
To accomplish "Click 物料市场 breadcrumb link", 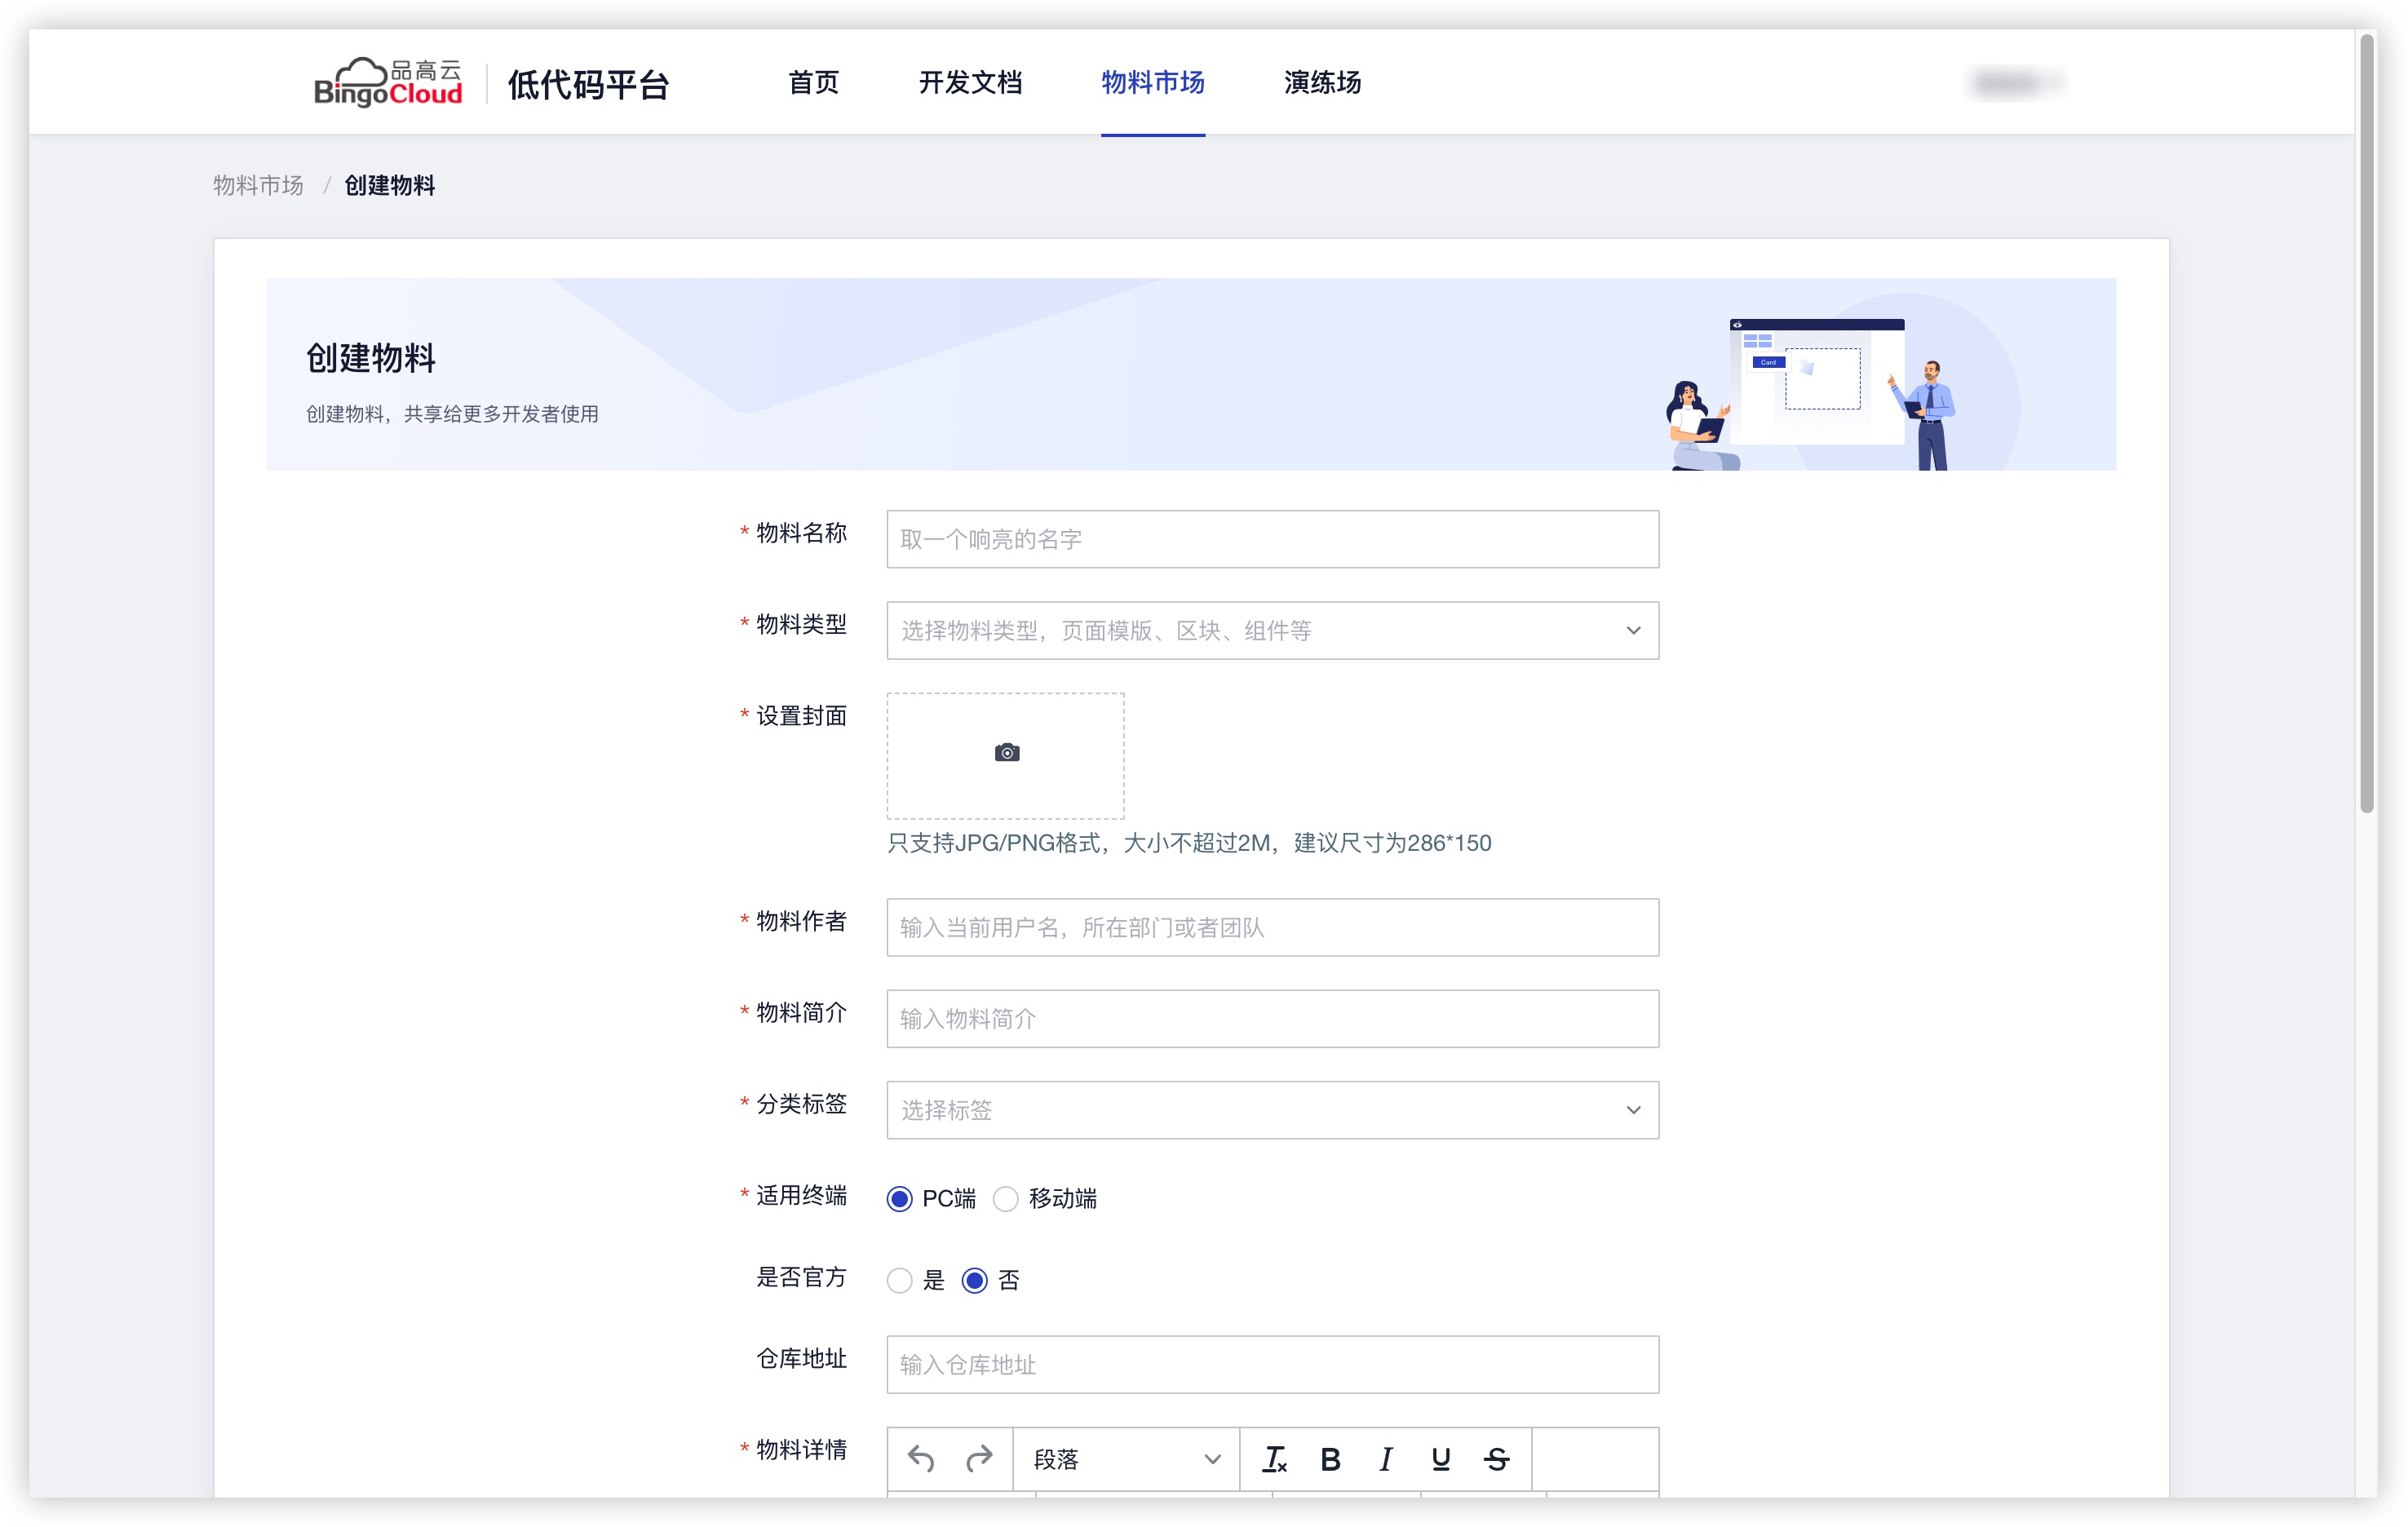I will (258, 185).
